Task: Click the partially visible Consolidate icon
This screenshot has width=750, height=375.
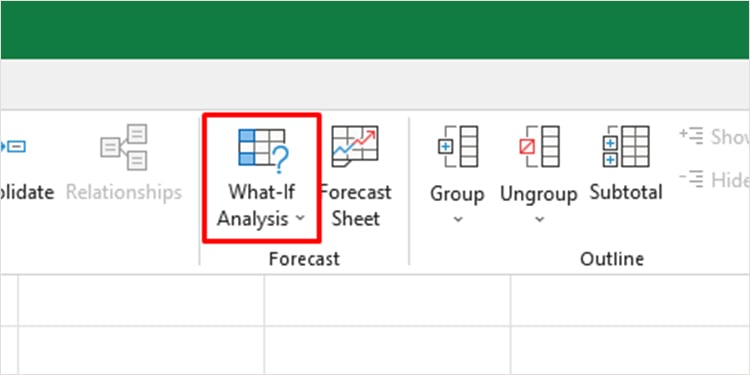Action: [13, 146]
